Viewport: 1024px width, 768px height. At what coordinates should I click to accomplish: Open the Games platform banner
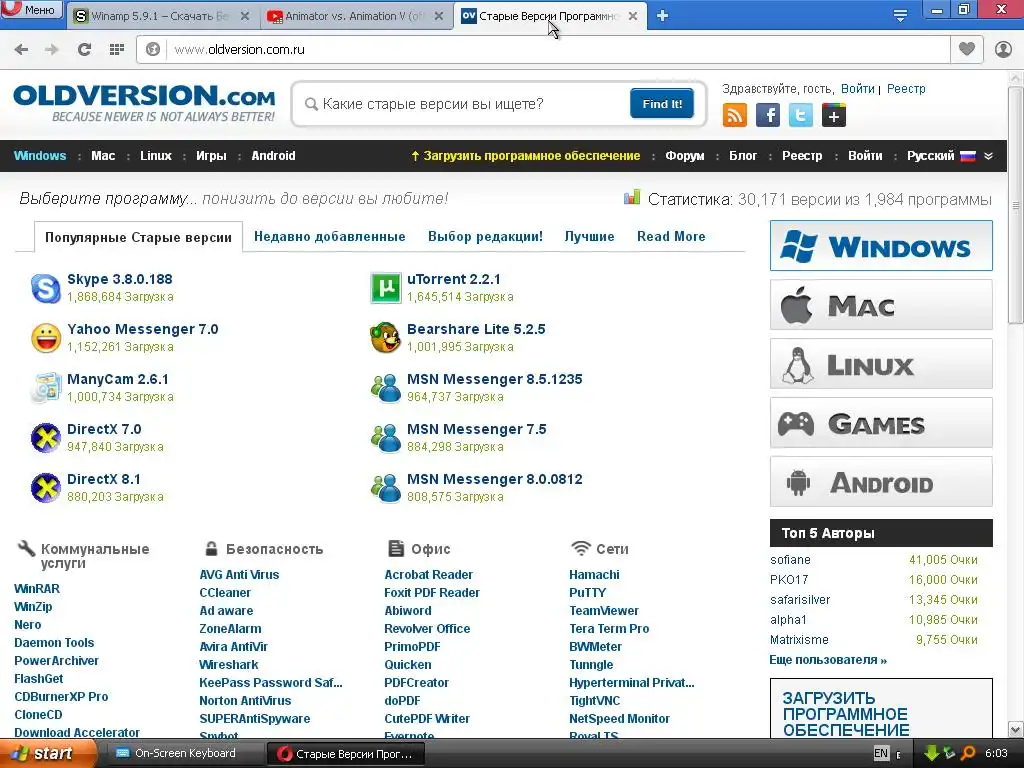(881, 423)
